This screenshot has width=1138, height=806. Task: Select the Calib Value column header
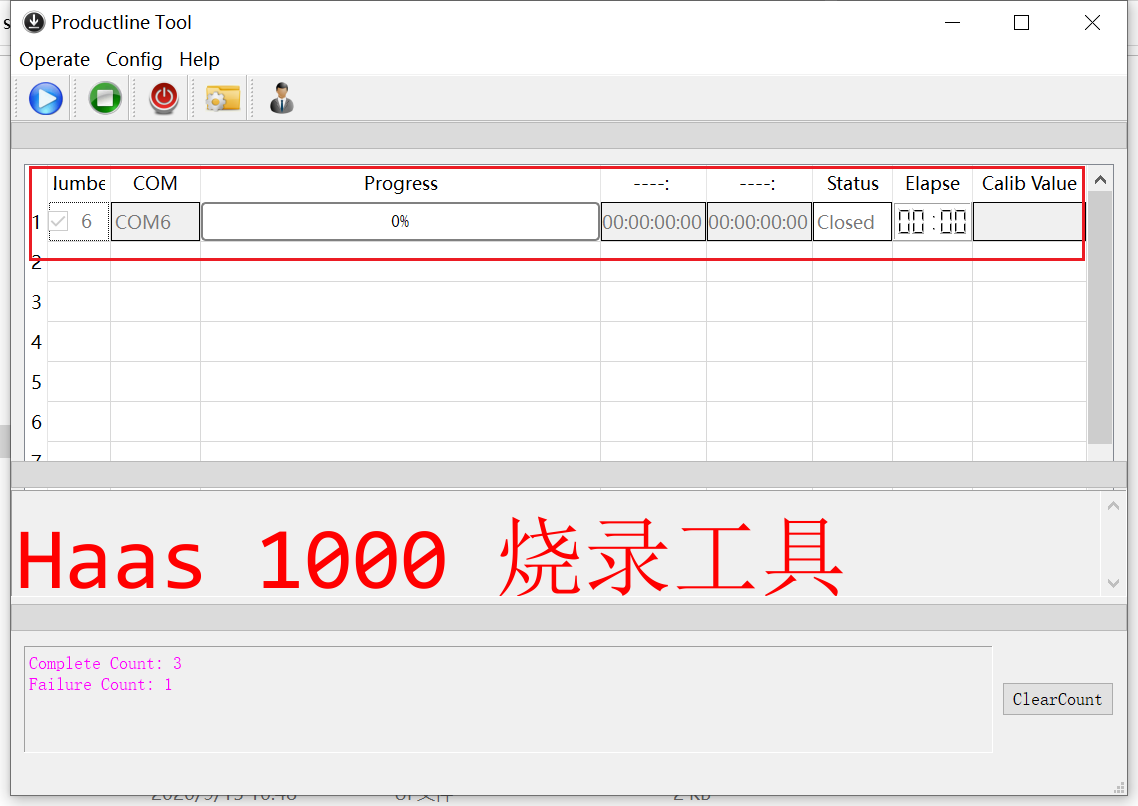[x=1029, y=184]
